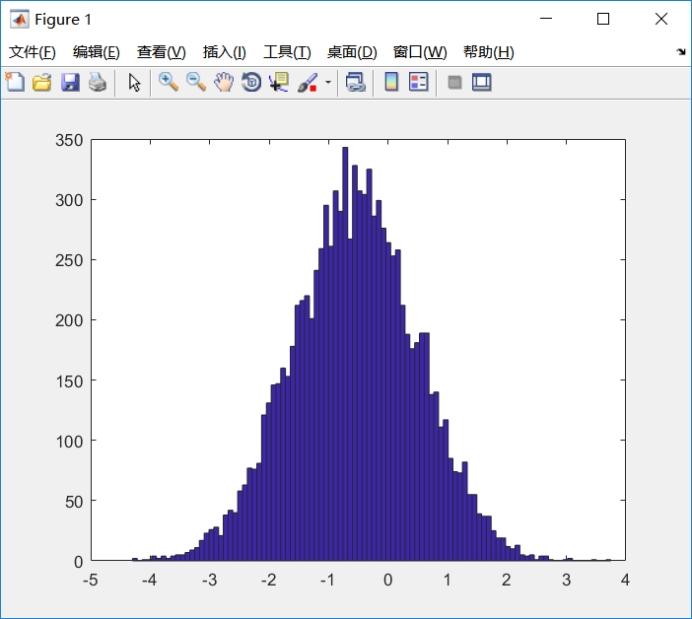Activate the Pan hand tool

(x=223, y=83)
